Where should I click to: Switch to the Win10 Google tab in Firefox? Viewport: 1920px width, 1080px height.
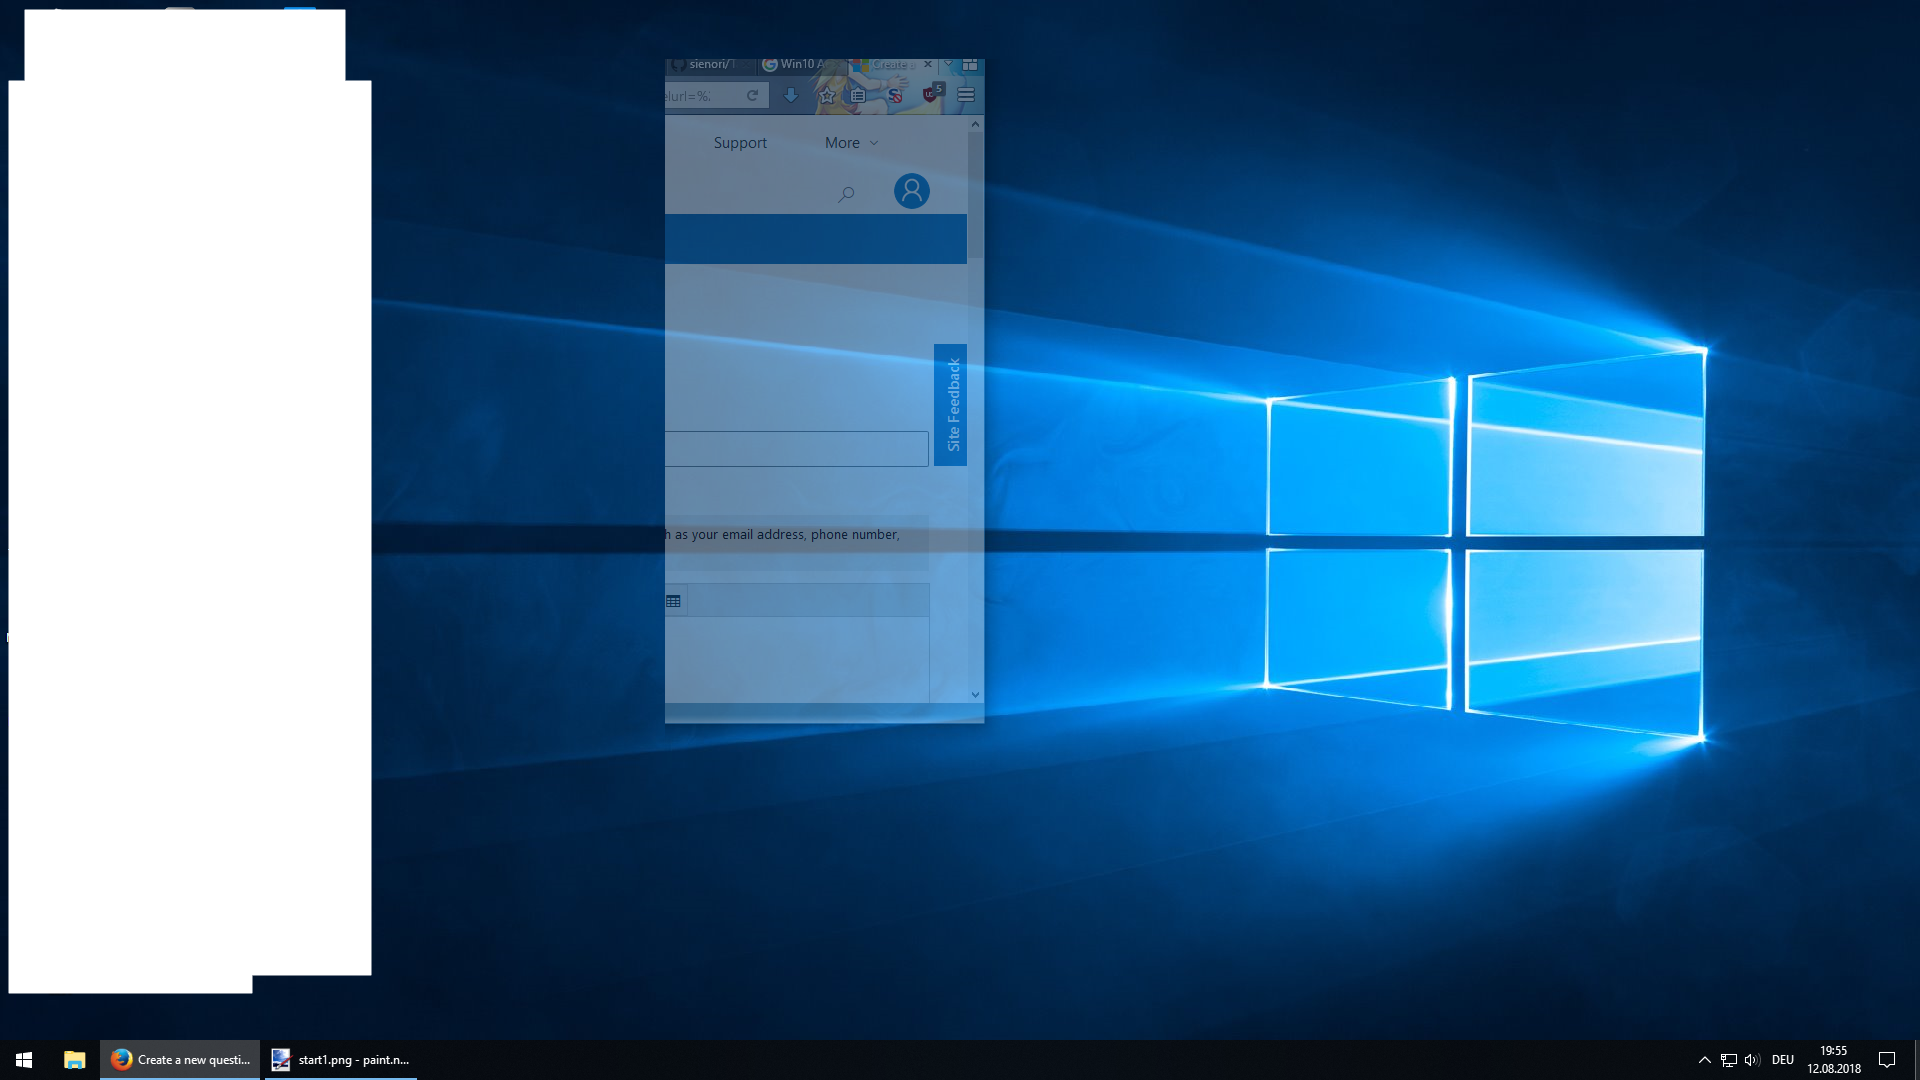(x=800, y=65)
